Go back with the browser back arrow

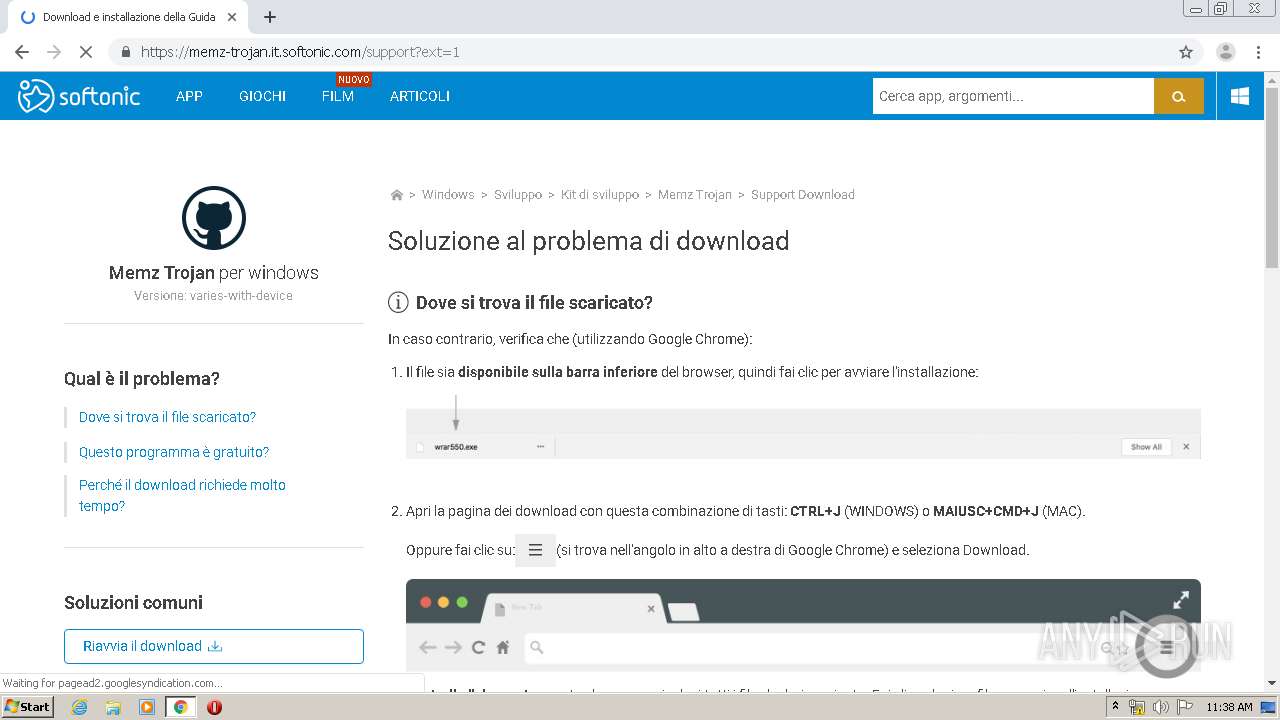(x=22, y=52)
